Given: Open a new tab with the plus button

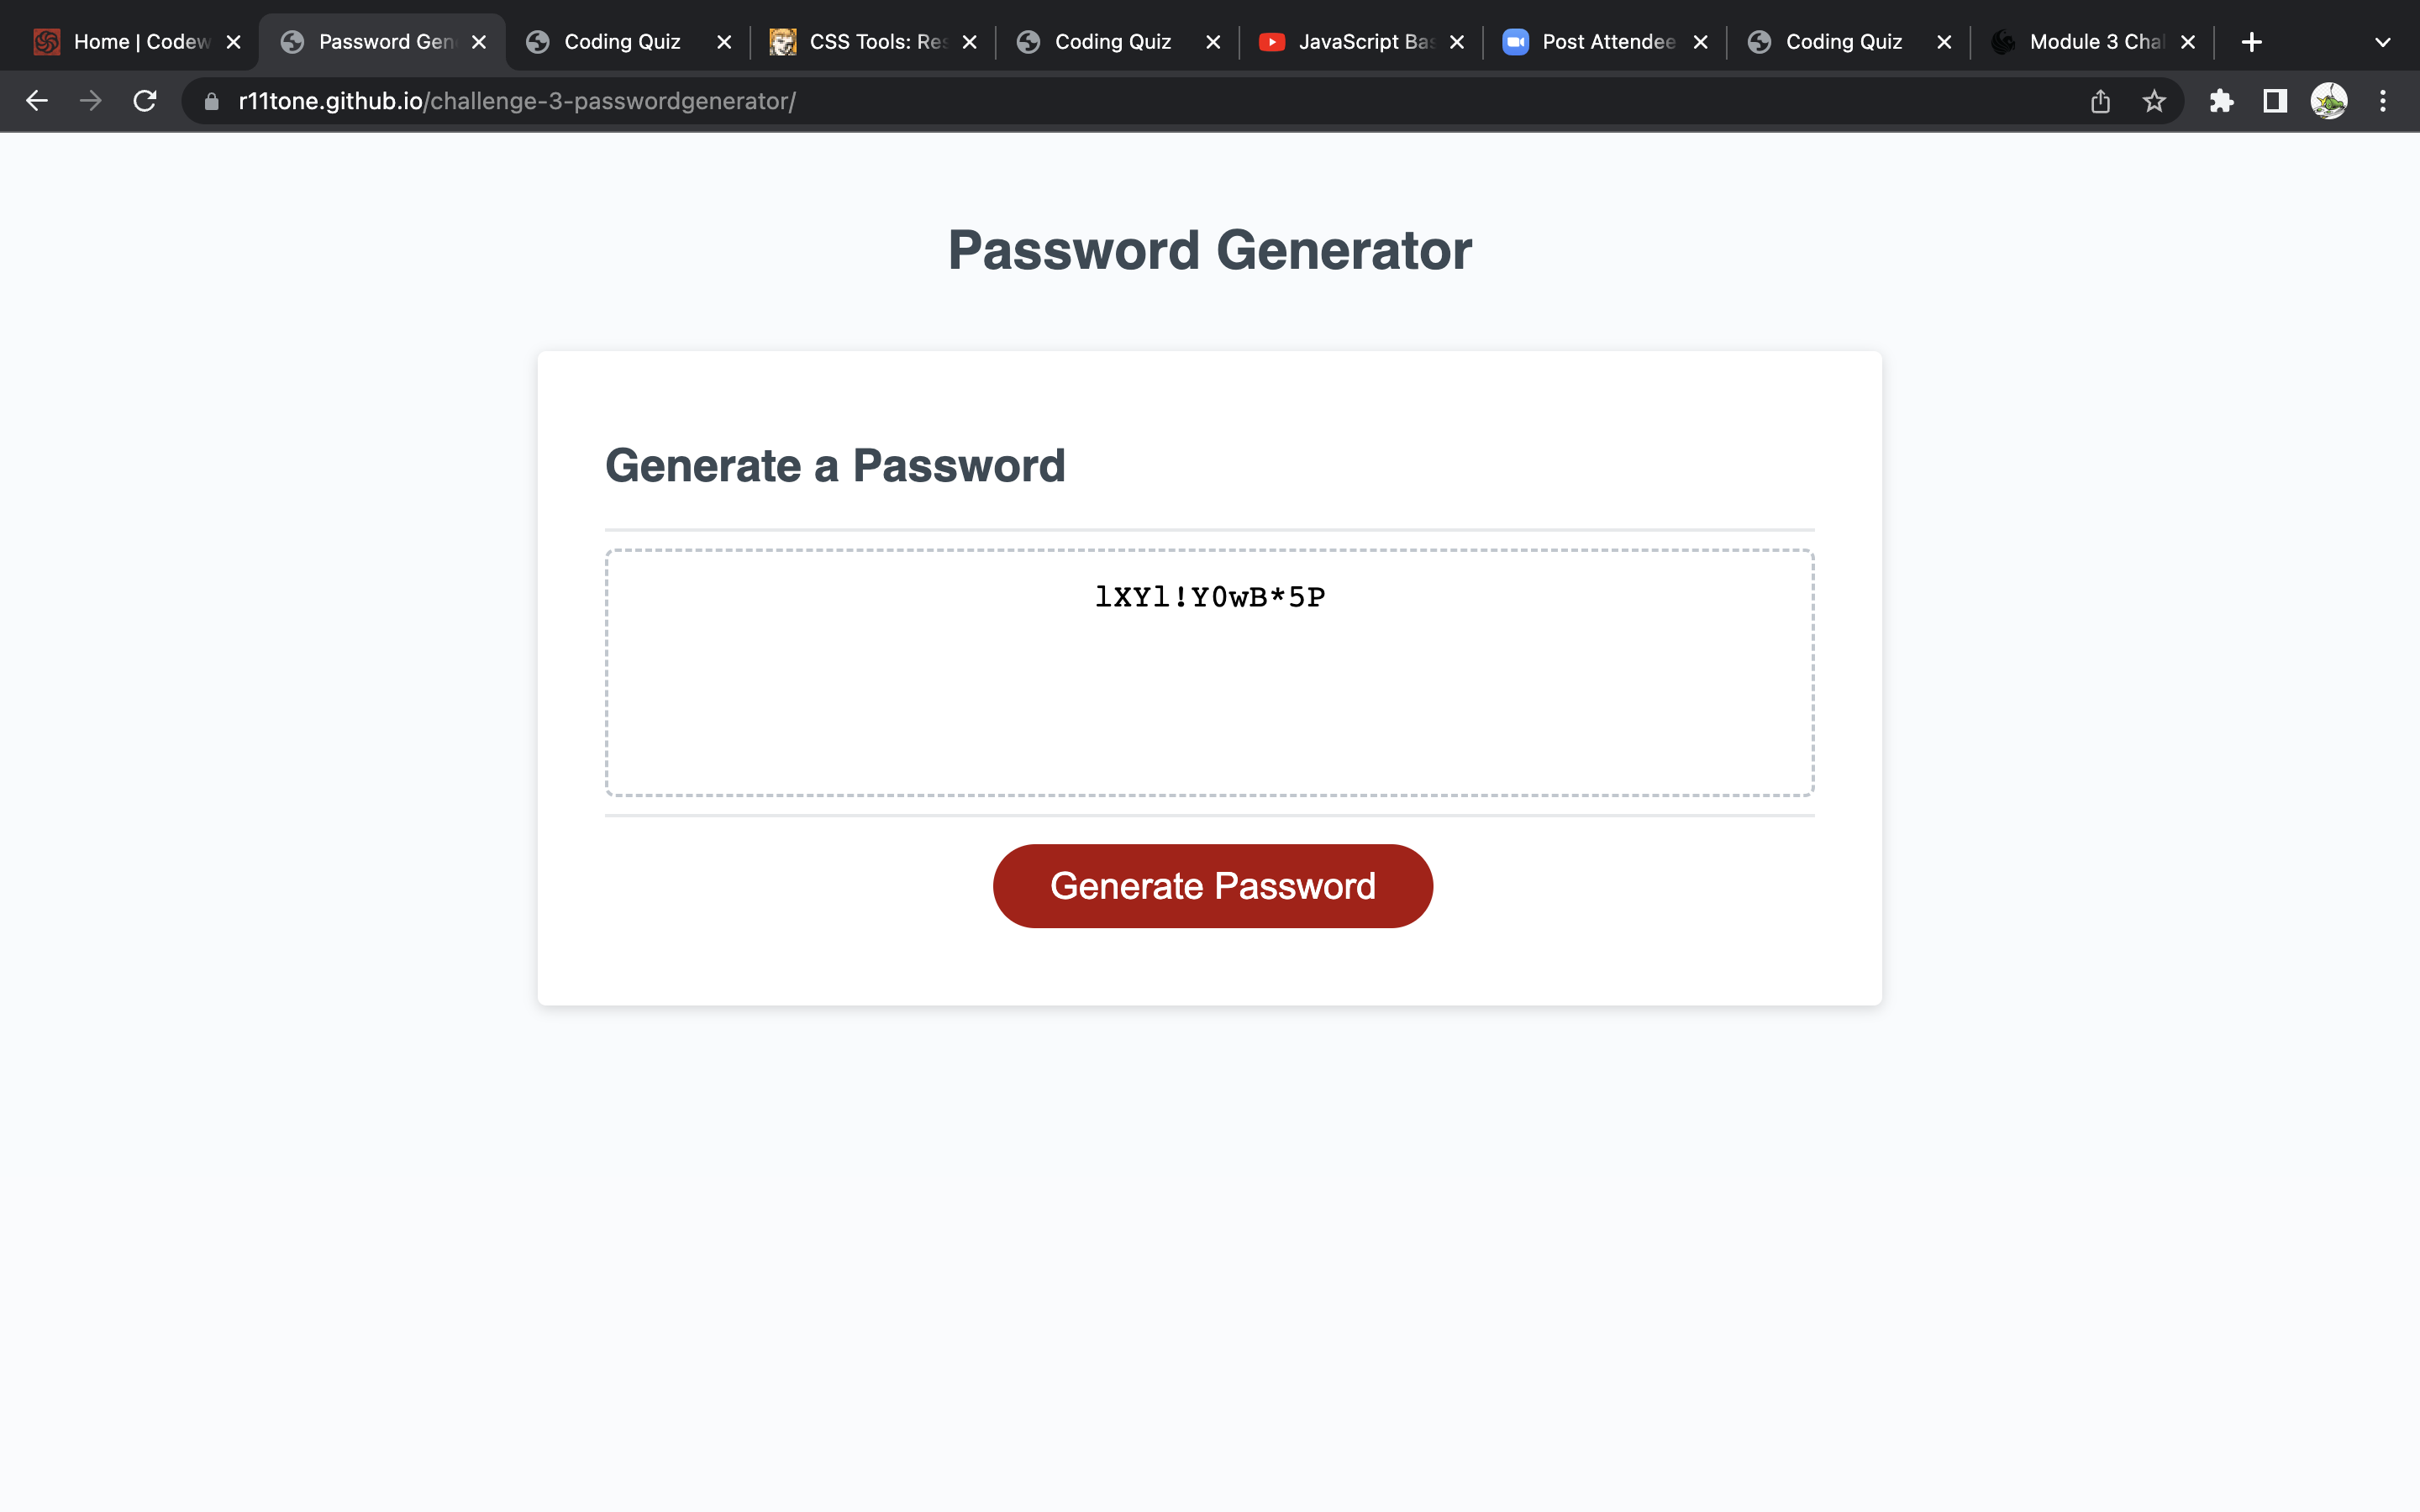Looking at the screenshot, I should (2252, 41).
